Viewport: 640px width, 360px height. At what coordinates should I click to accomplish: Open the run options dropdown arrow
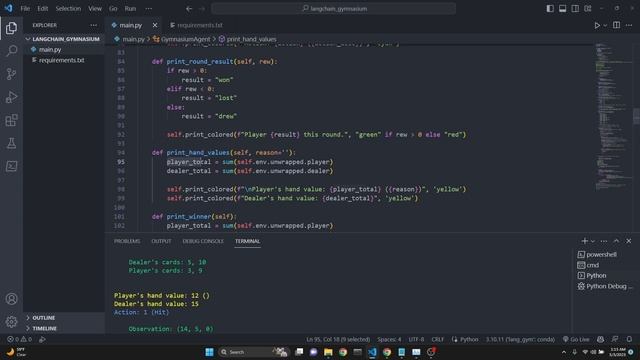(x=605, y=25)
